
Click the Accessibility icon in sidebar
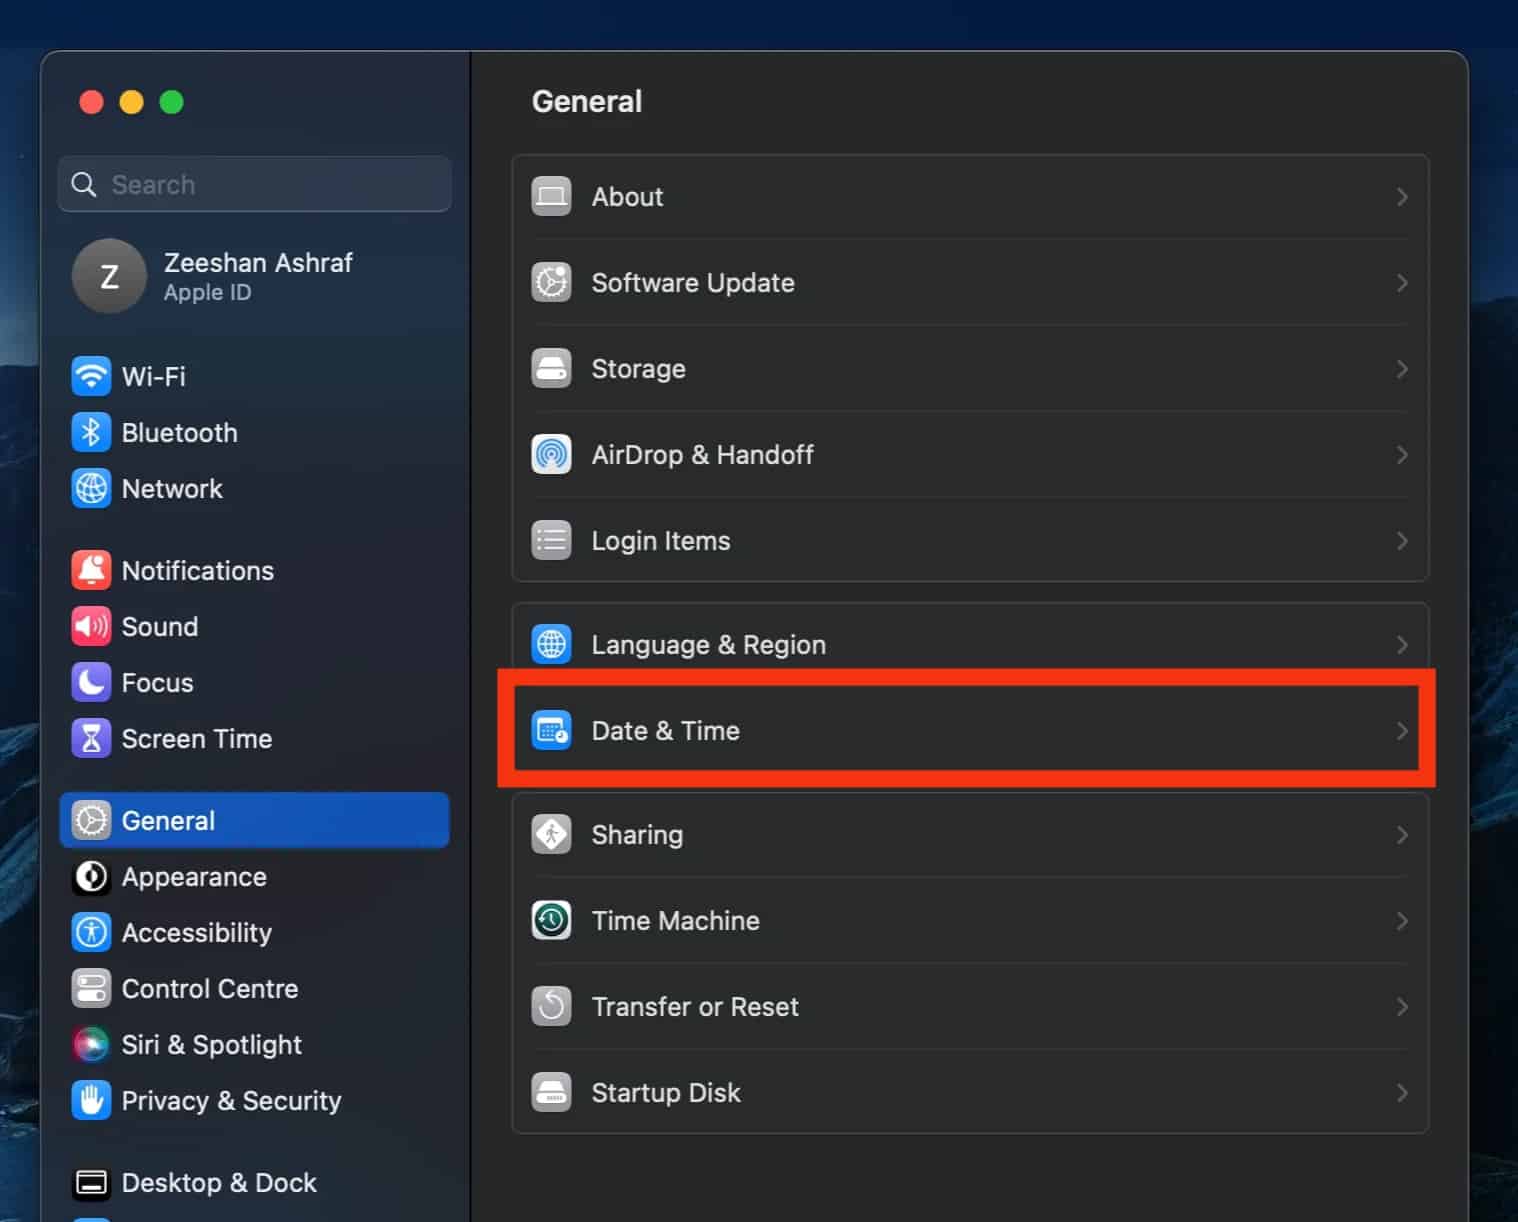[x=91, y=932]
